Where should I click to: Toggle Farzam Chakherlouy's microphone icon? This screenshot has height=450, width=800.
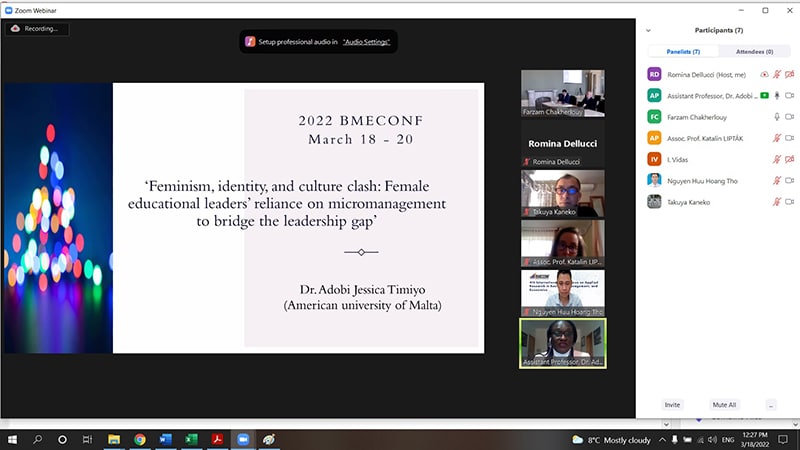[x=777, y=116]
